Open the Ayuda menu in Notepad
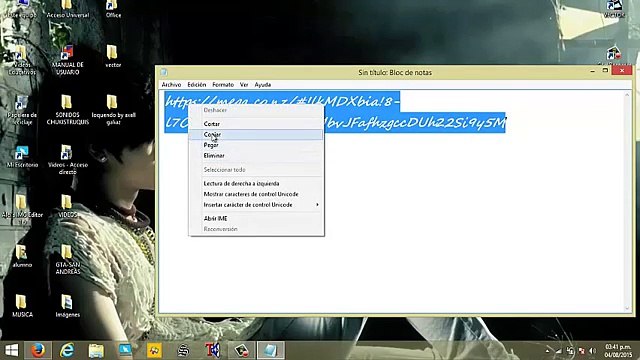 262,84
